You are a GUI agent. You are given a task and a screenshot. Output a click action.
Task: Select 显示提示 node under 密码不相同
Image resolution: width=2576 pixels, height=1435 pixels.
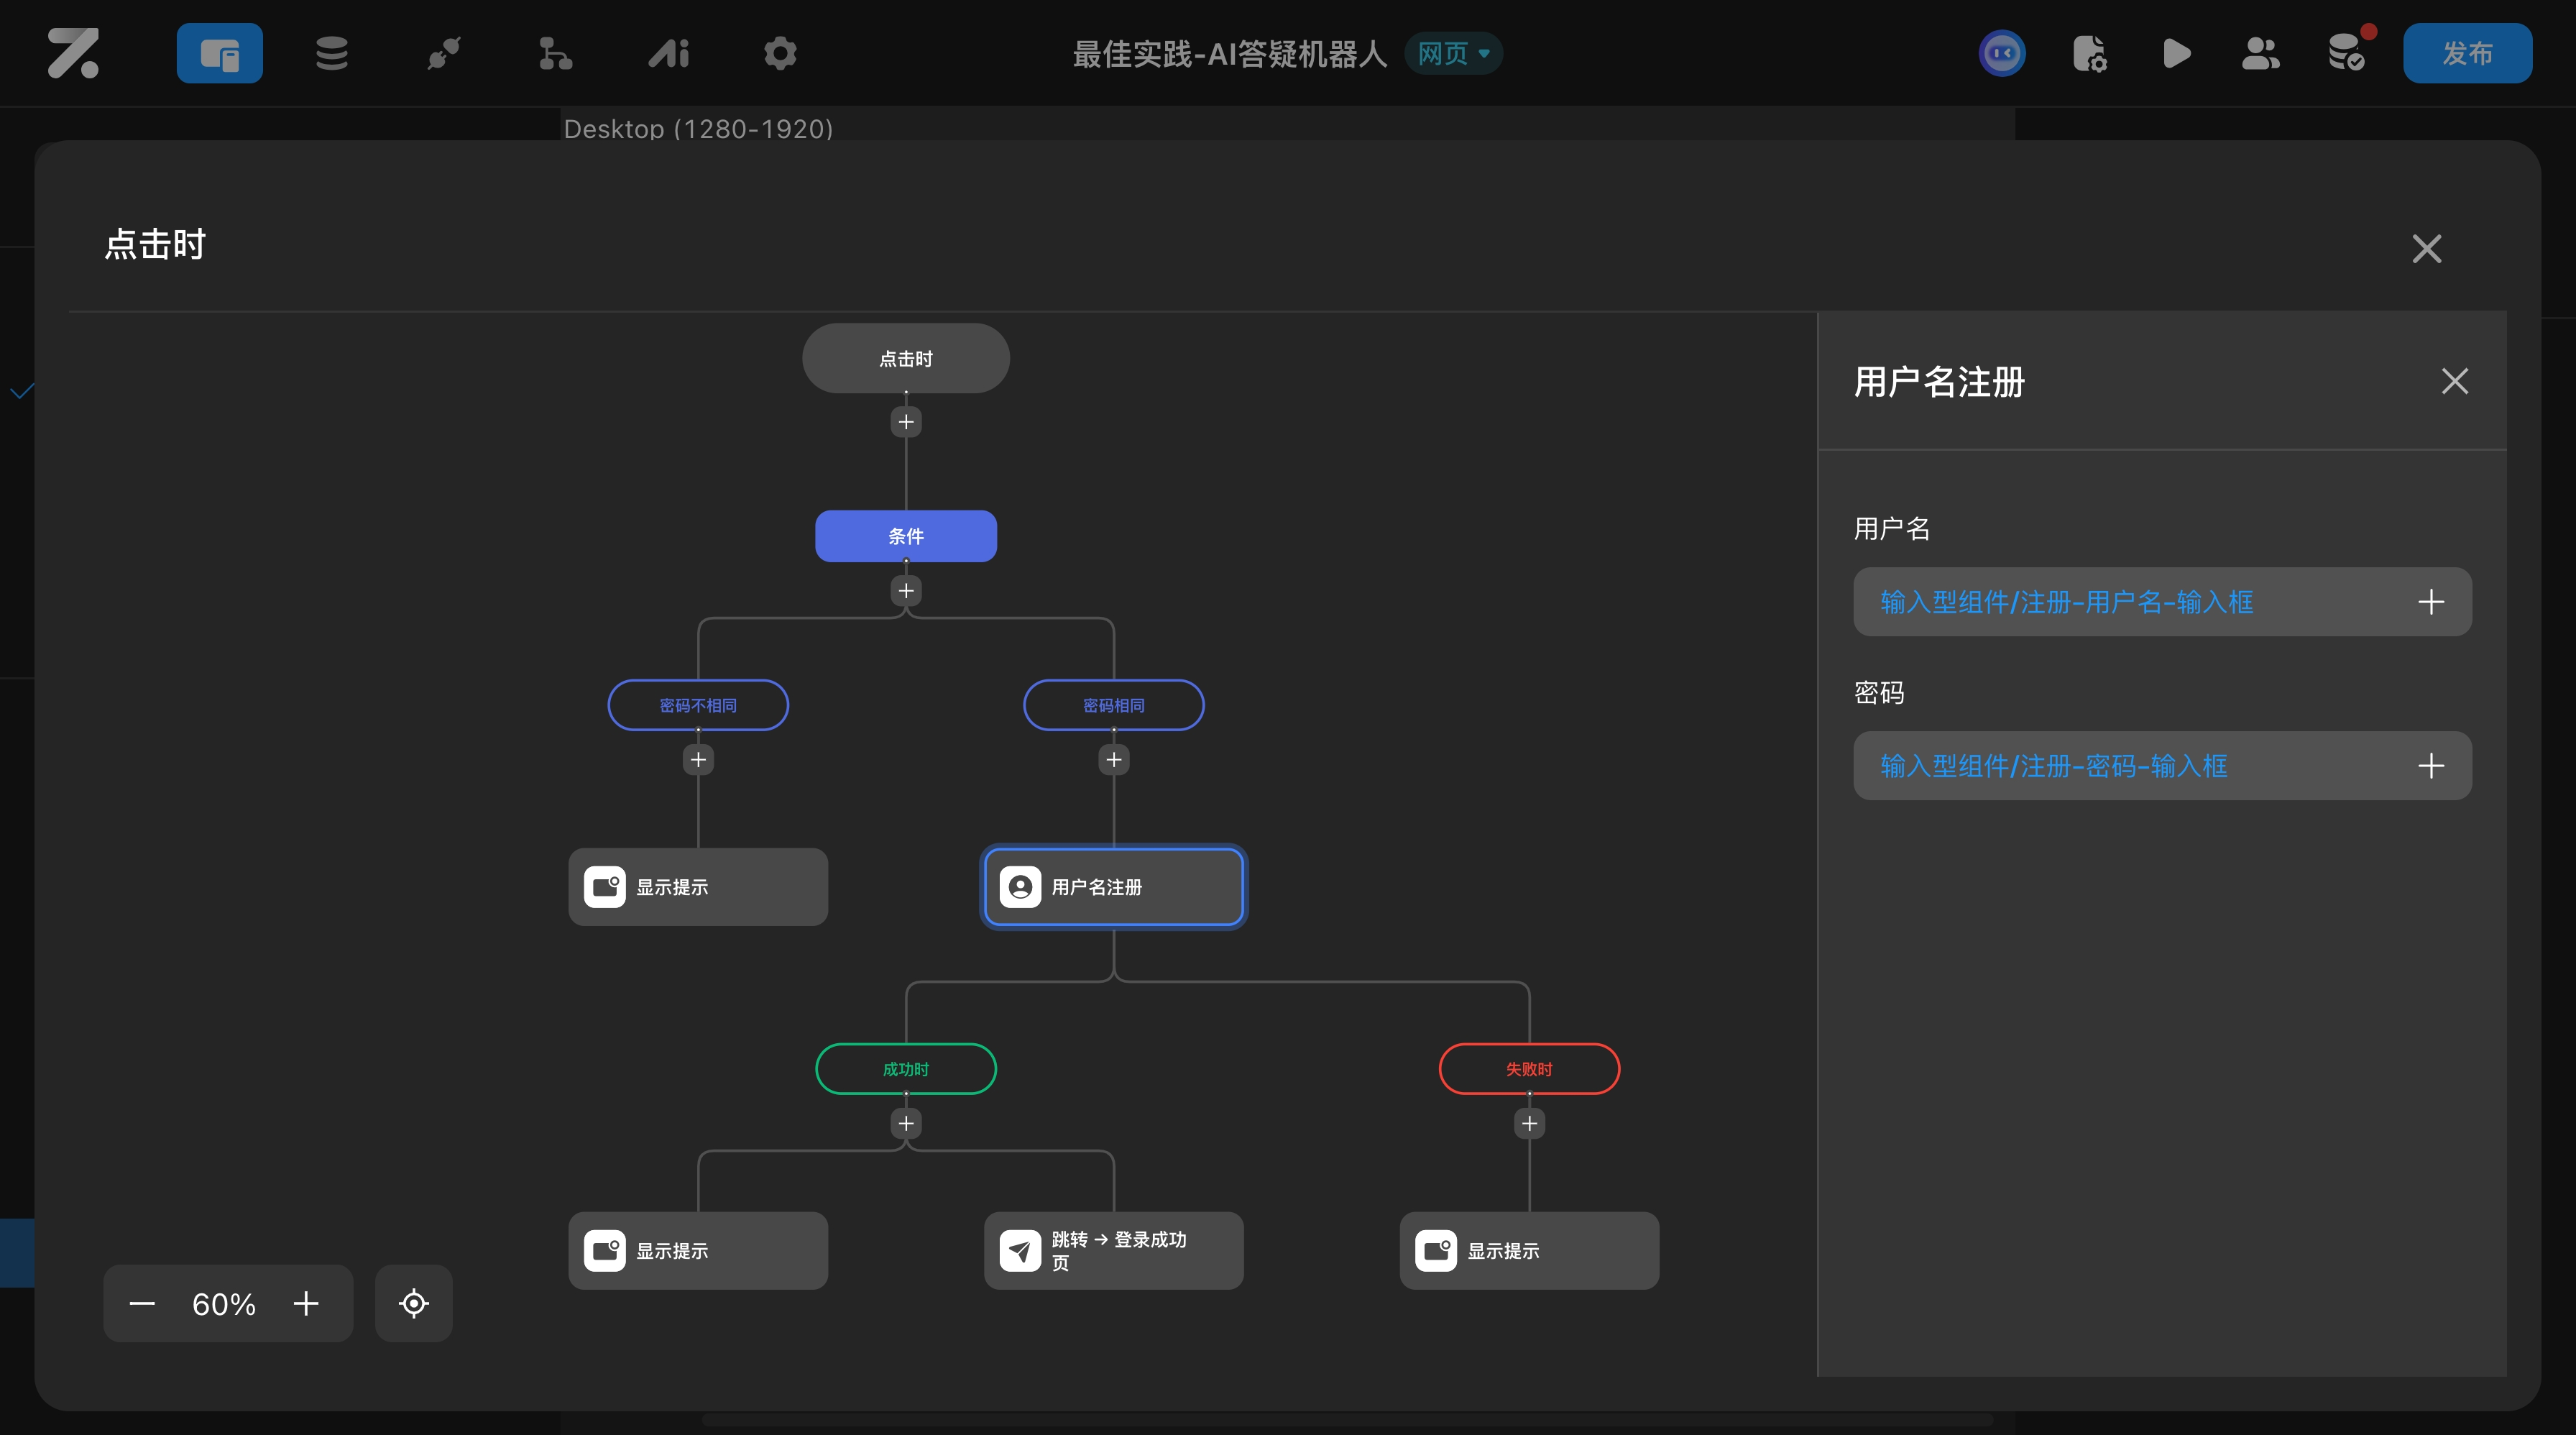pyautogui.click(x=698, y=887)
